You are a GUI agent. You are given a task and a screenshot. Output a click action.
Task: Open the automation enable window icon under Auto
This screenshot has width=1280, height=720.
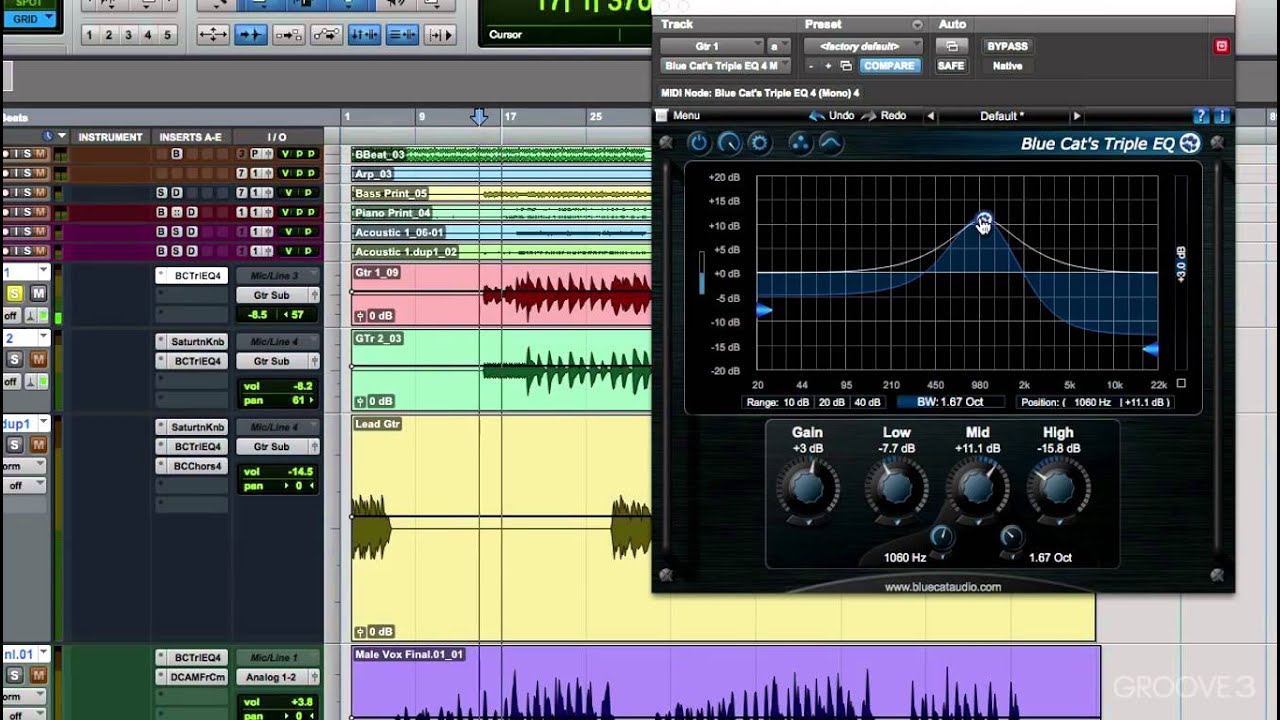[x=951, y=46]
